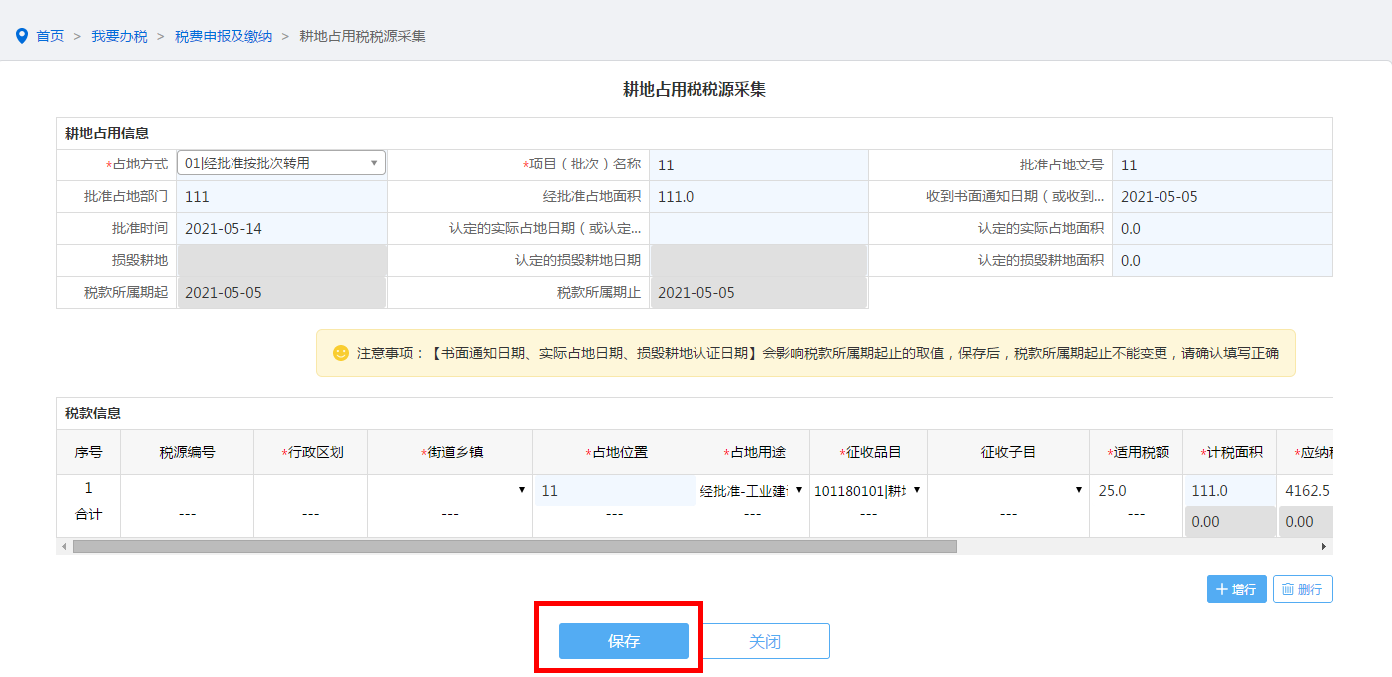The image size is (1392, 677).
Task: Delete a row with 删行 button
Action: [x=1302, y=589]
